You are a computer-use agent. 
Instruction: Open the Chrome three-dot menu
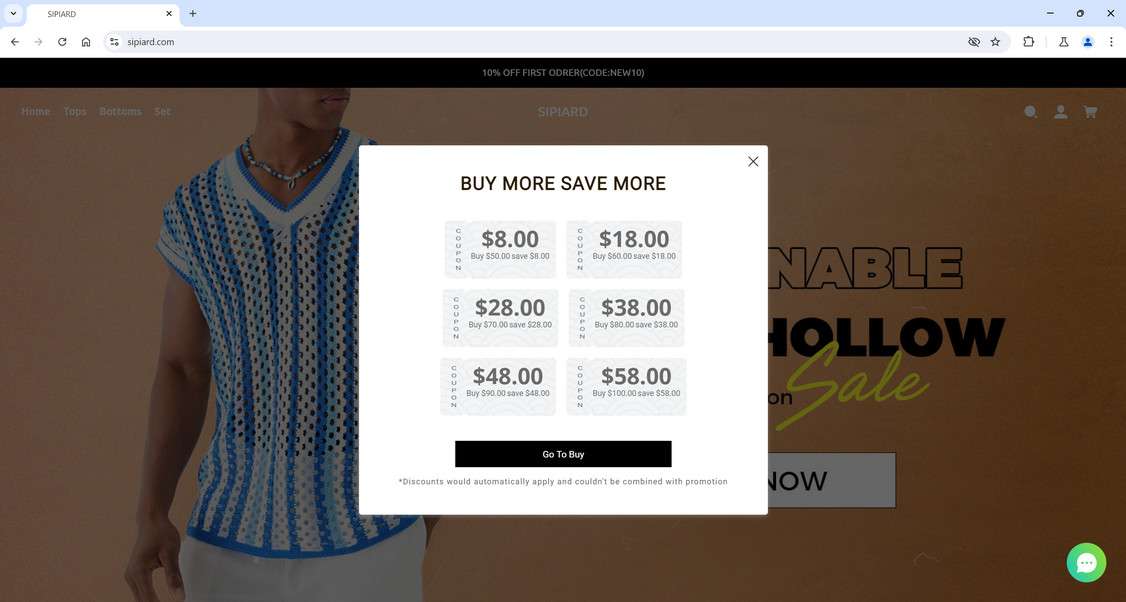click(1111, 42)
